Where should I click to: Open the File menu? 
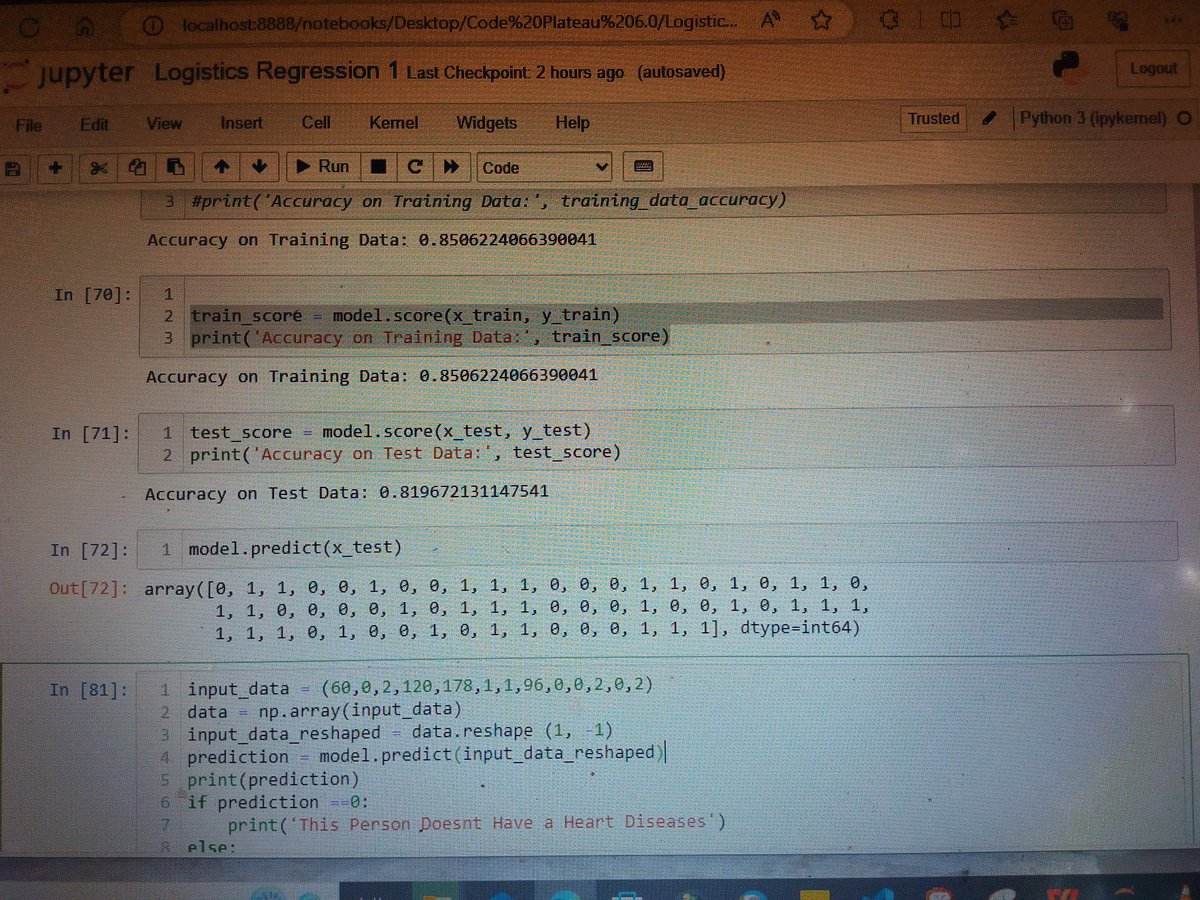[29, 125]
